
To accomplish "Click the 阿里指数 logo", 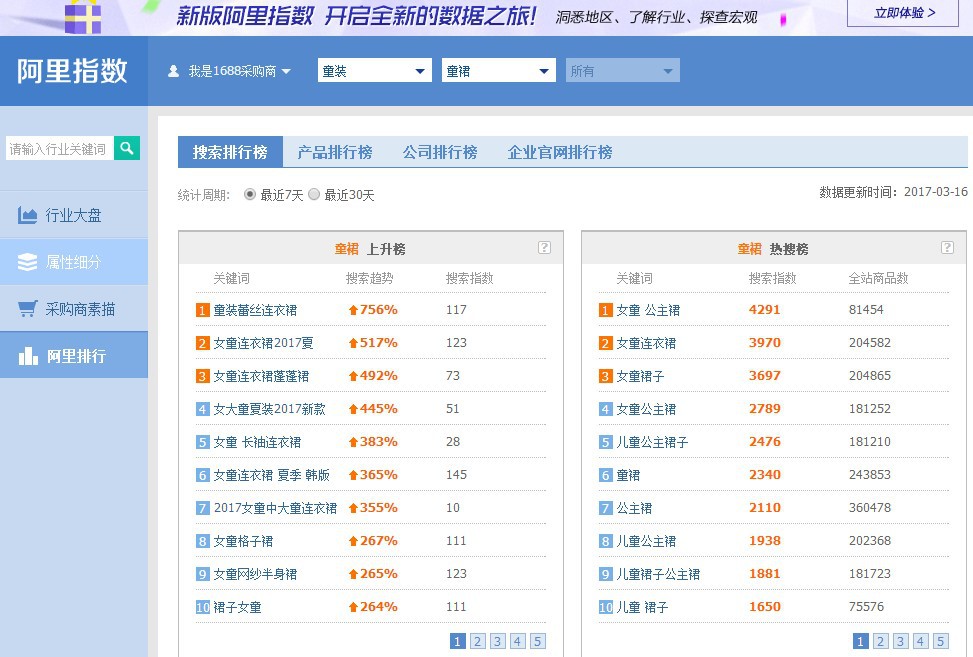I will pyautogui.click(x=72, y=71).
